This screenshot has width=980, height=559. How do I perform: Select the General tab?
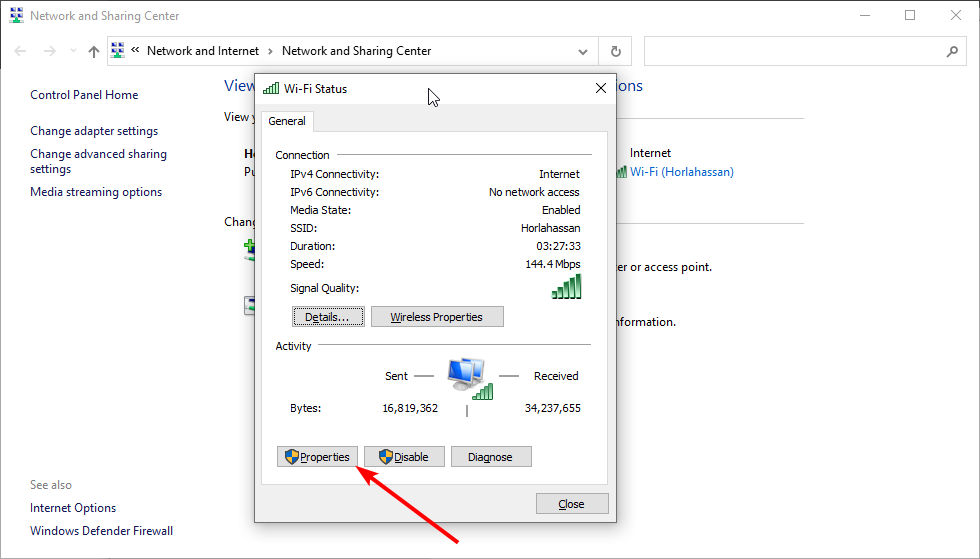[x=287, y=121]
